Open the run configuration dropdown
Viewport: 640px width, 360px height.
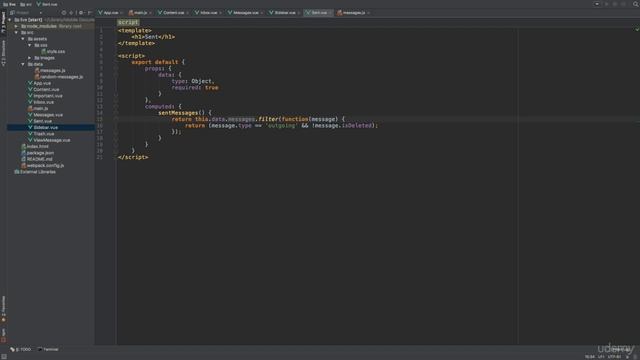[x=597, y=4]
